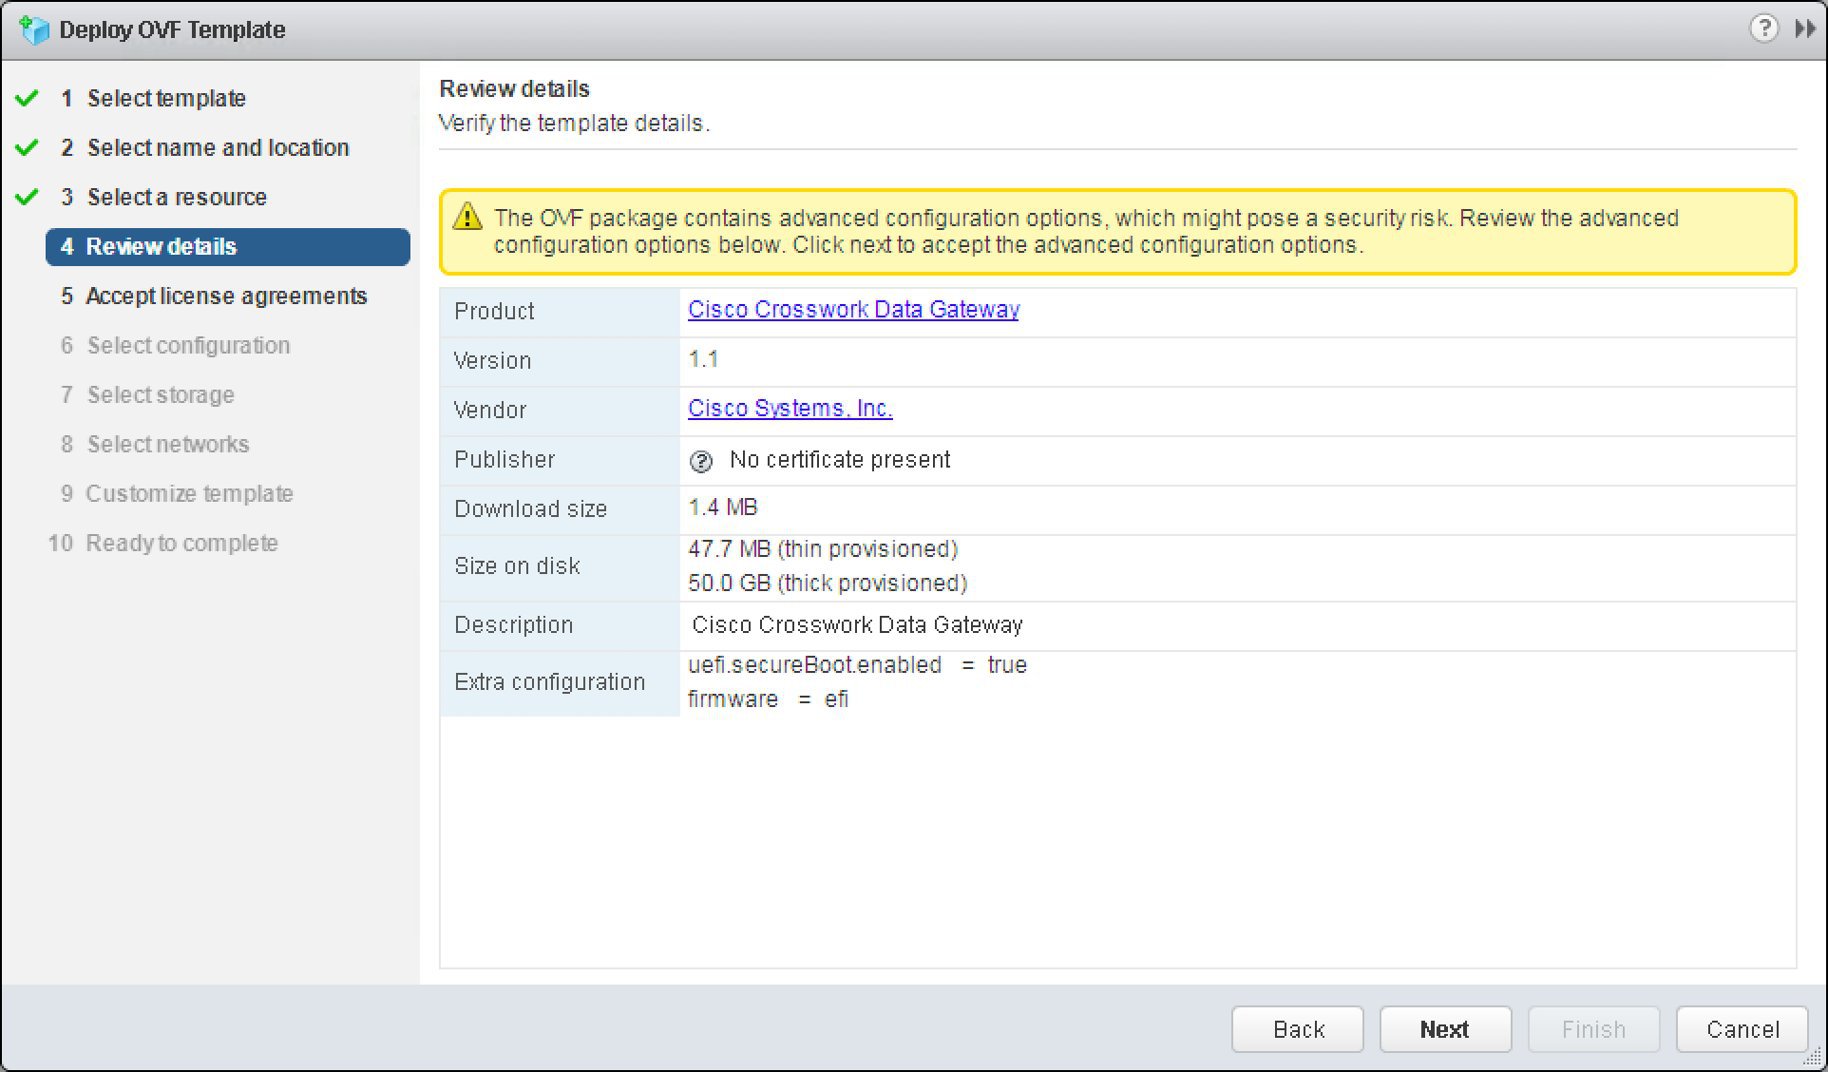This screenshot has height=1072, width=1828.
Task: Click the Deploy OVF Template cube icon
Action: pos(35,29)
